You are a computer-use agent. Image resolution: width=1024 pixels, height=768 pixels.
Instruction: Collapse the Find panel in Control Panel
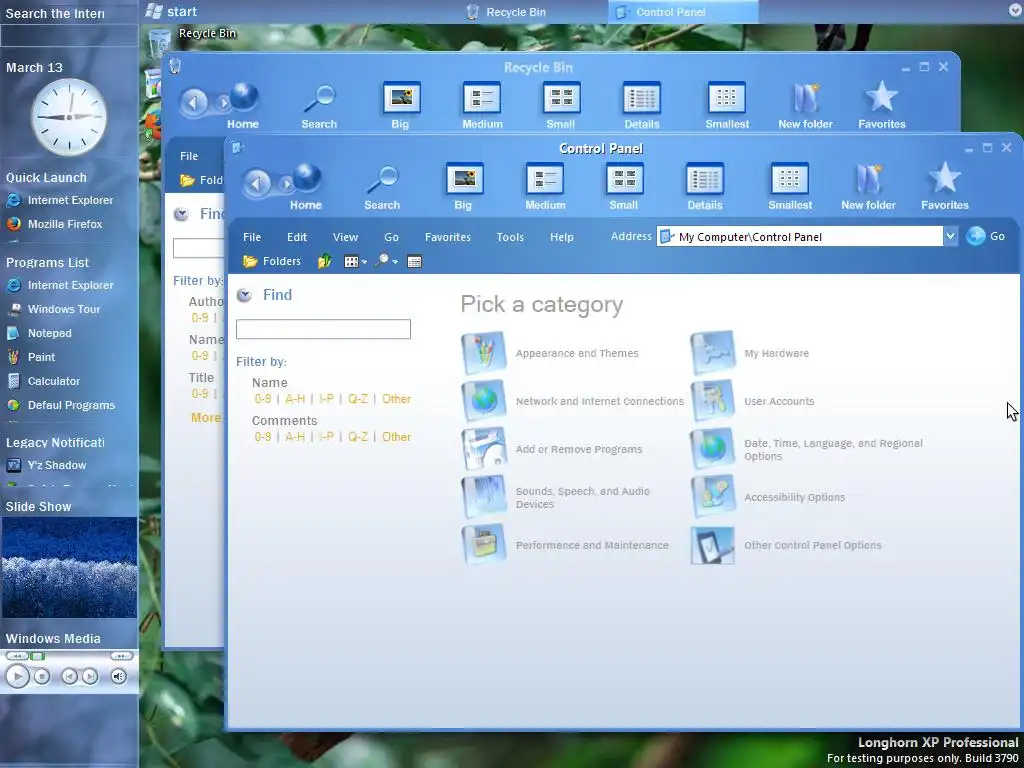click(244, 295)
